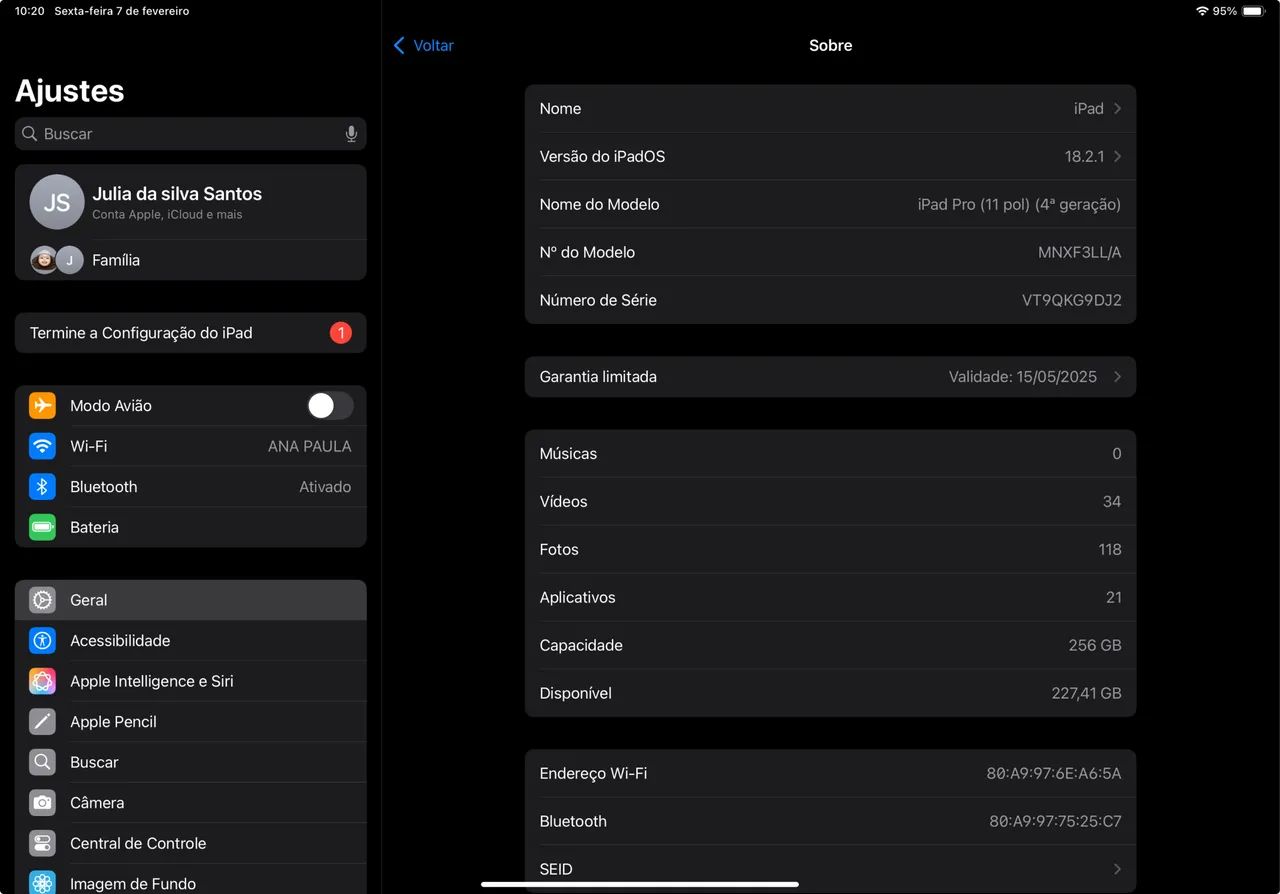Open Julia da silva Santos account
The width and height of the screenshot is (1280, 894).
[x=191, y=202]
